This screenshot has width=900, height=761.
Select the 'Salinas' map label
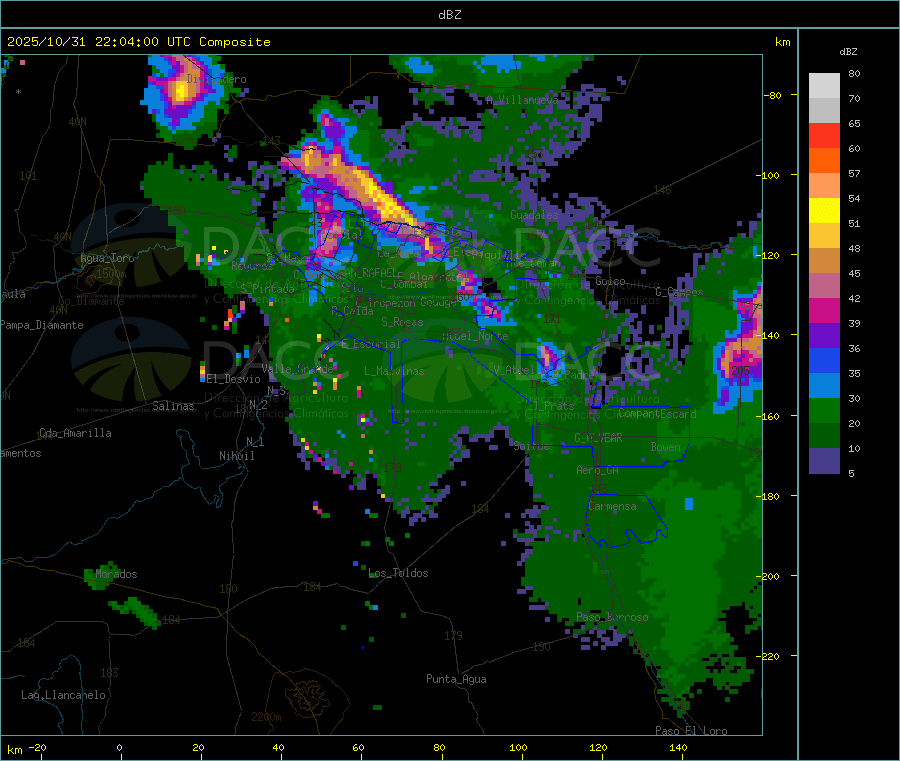tap(173, 406)
